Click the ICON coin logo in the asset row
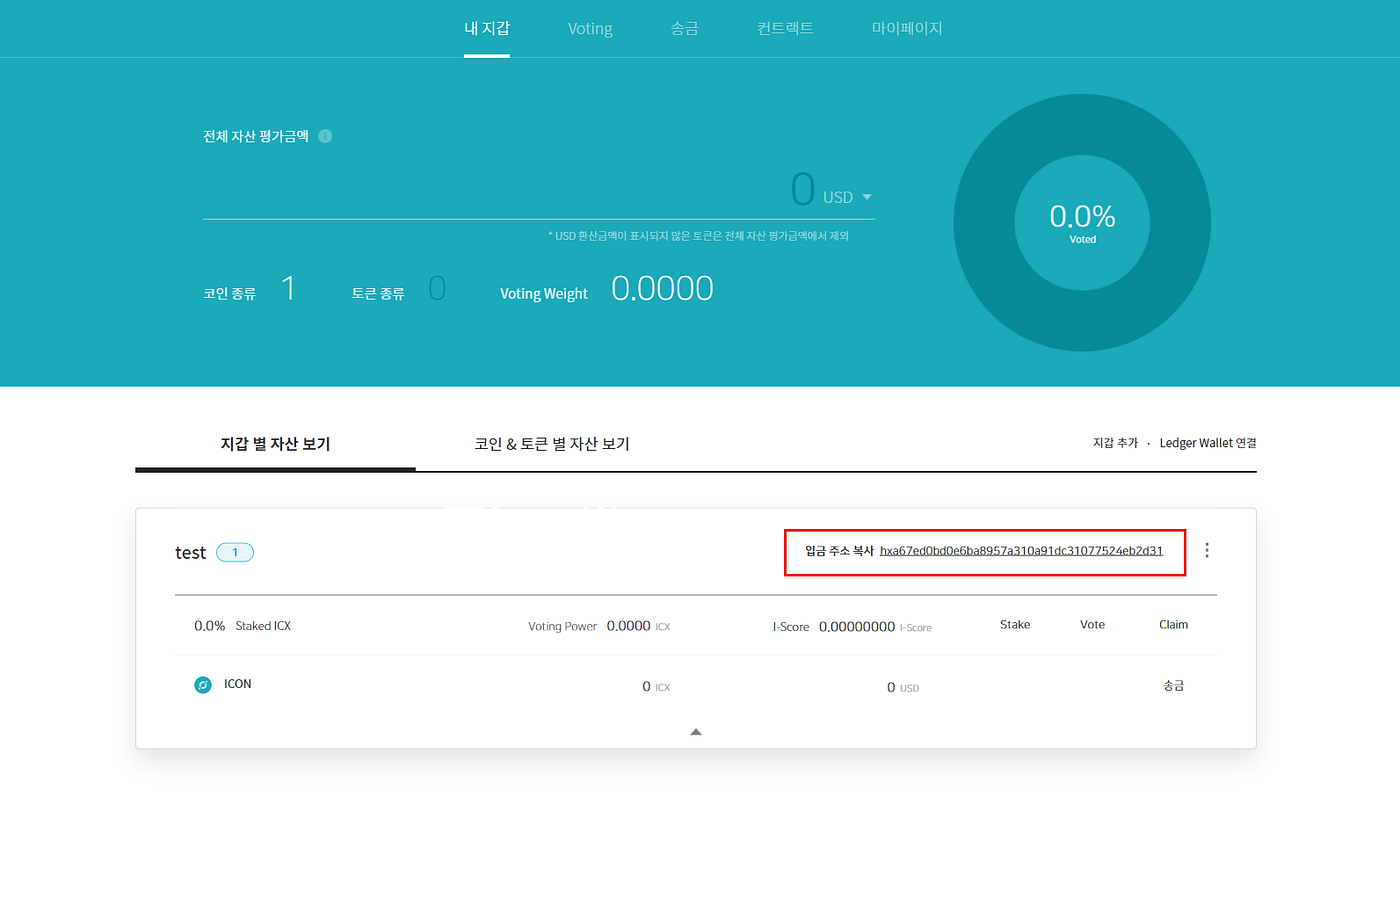The height and width of the screenshot is (898, 1400). tap(202, 684)
